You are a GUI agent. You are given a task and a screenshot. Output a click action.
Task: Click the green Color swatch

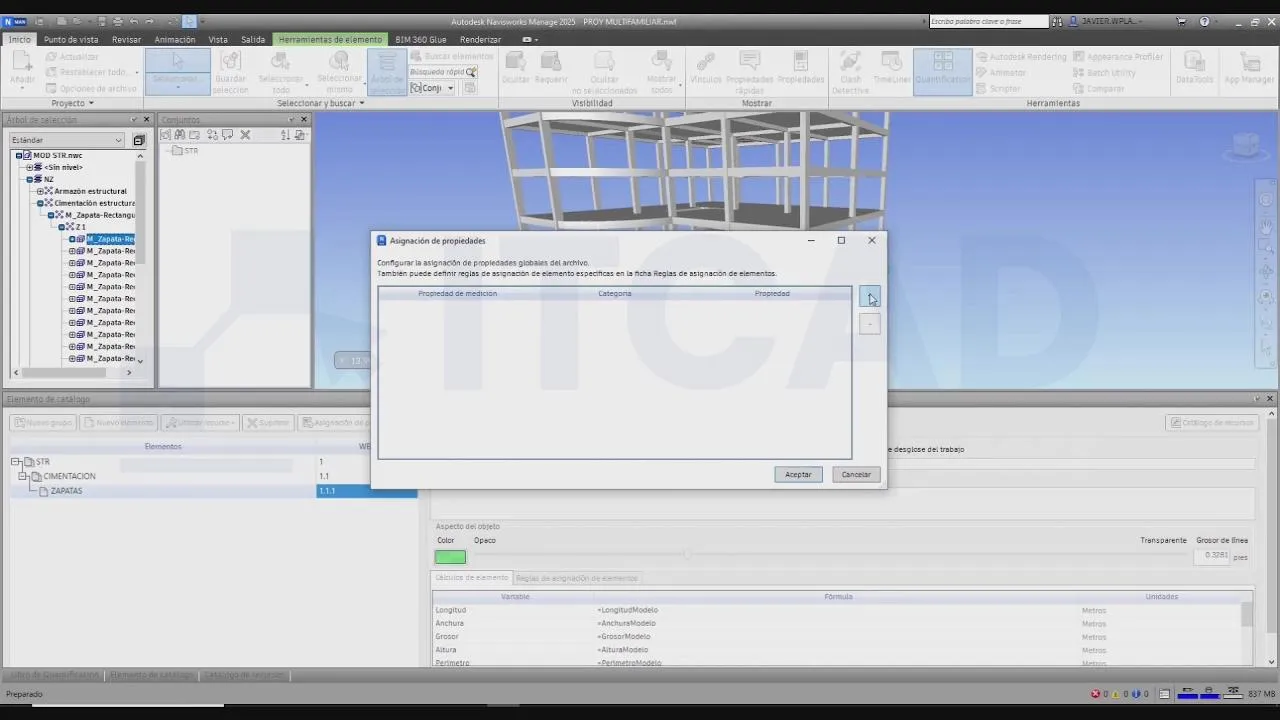(450, 557)
